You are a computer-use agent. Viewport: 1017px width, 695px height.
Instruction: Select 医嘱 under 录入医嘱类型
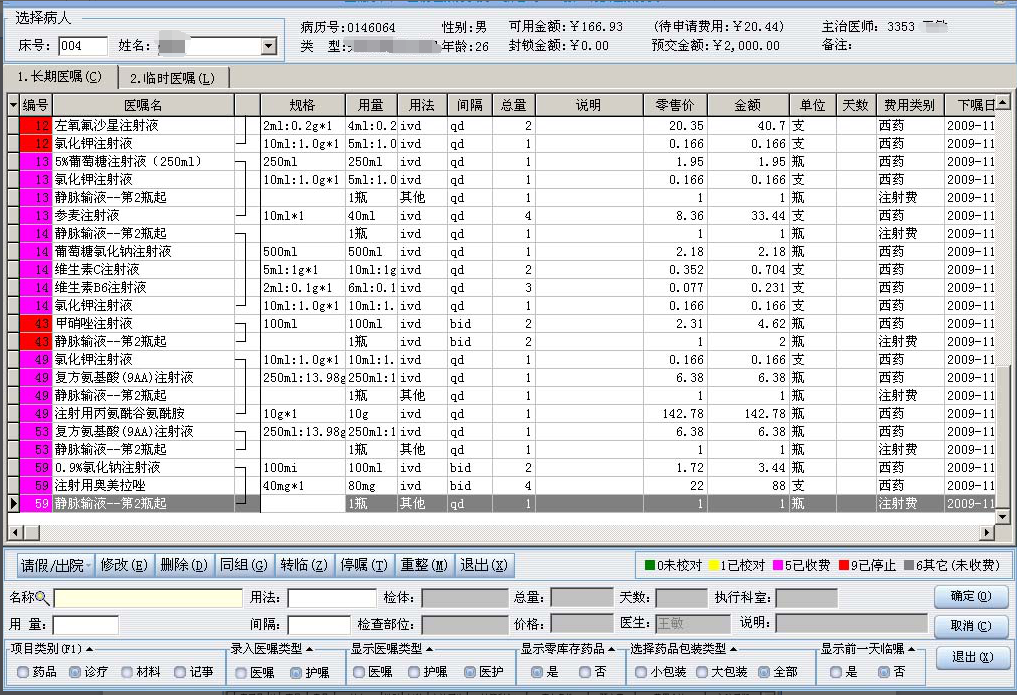click(x=241, y=673)
